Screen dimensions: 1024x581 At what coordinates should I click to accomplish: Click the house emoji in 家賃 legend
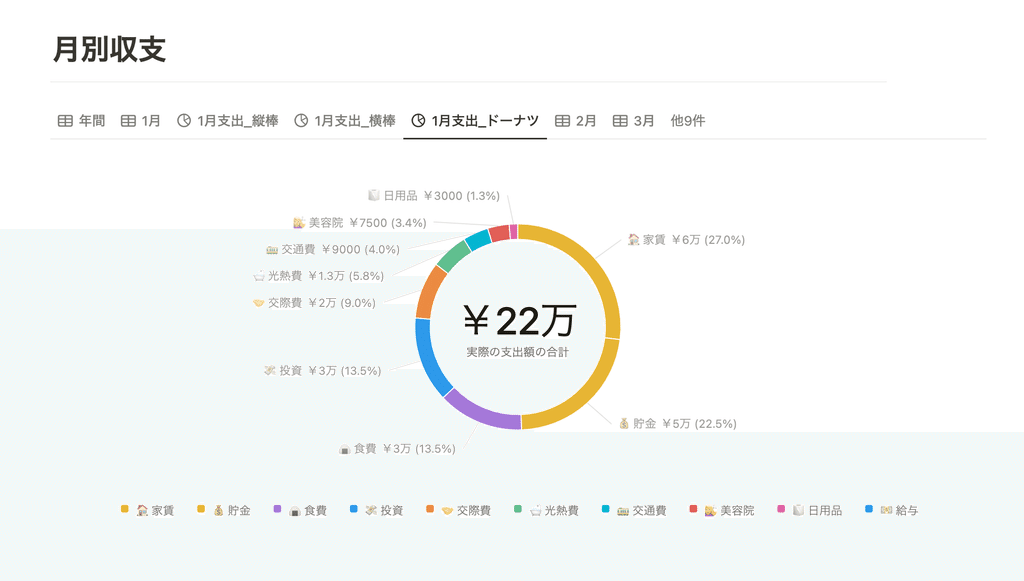pyautogui.click(x=142, y=510)
